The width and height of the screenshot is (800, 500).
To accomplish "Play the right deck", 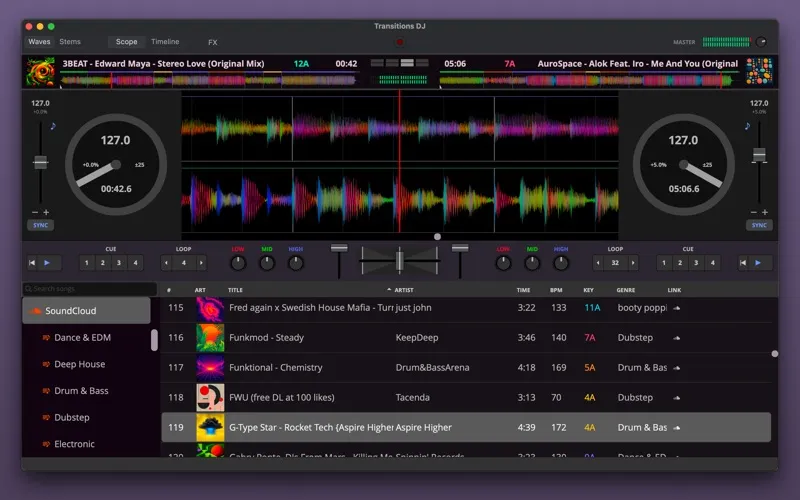I will tap(758, 263).
